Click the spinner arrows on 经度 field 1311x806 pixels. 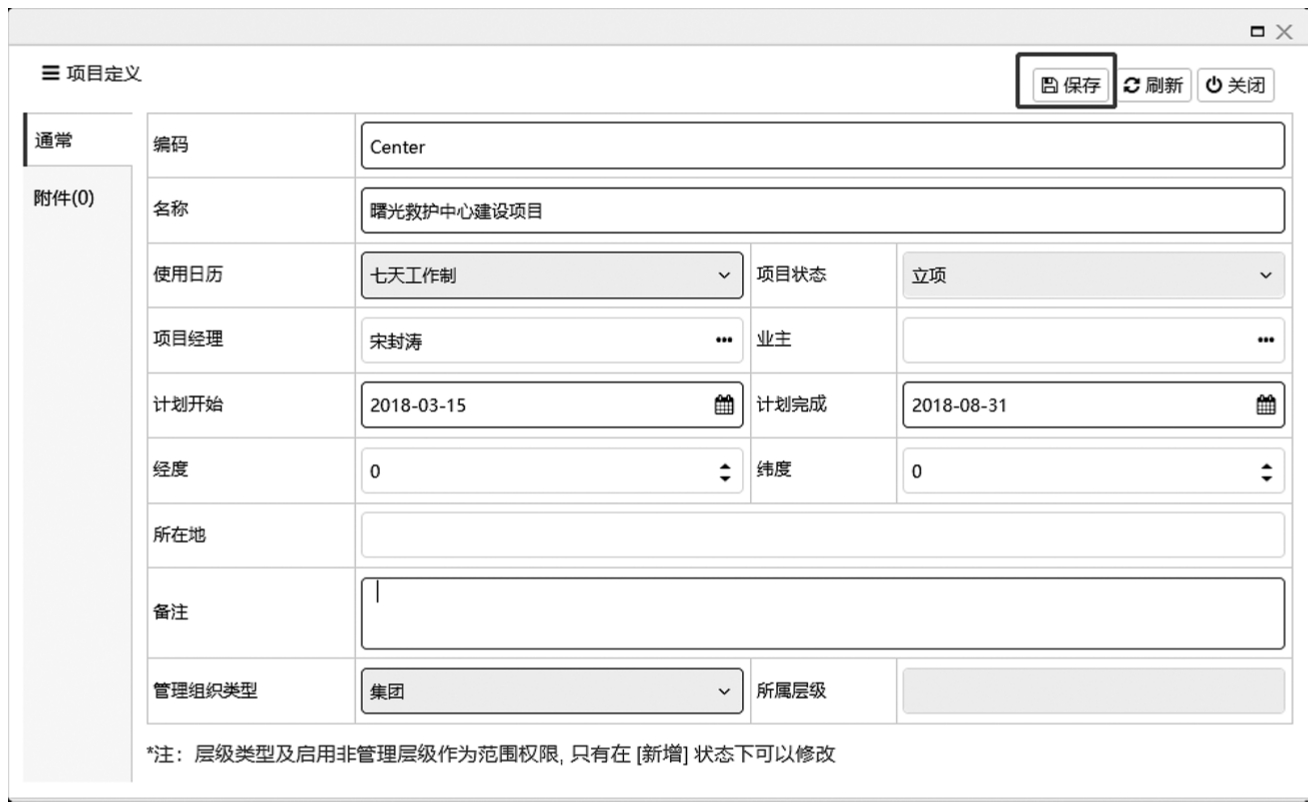click(725, 472)
